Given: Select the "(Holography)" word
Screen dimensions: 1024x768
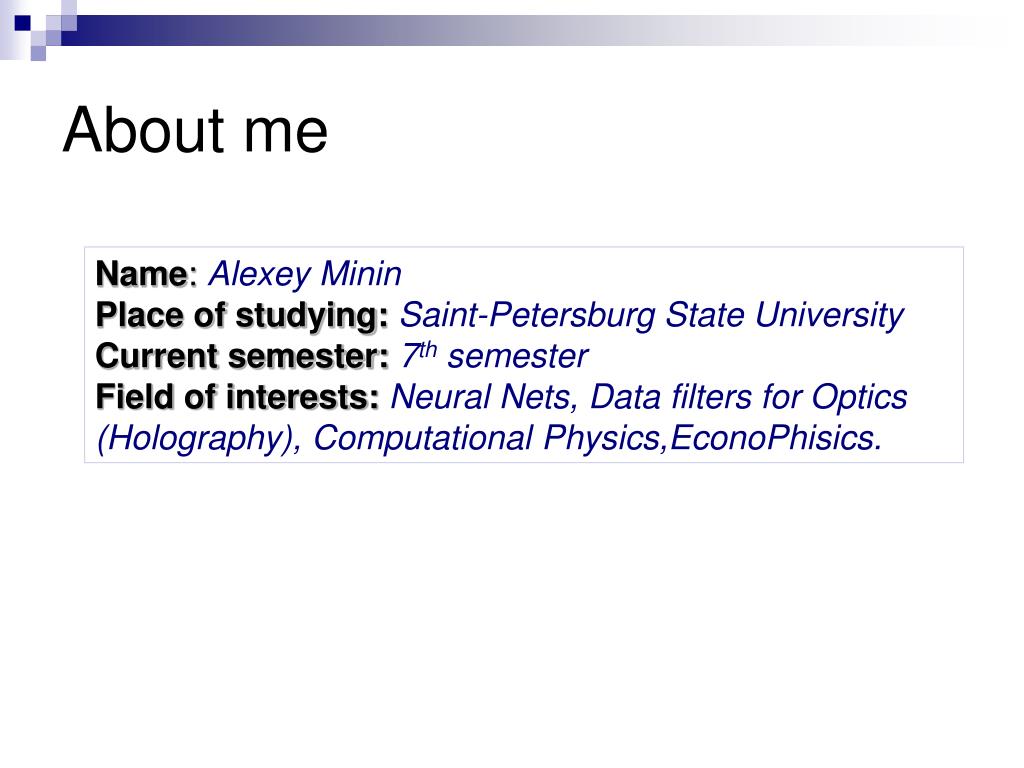Looking at the screenshot, I should click(195, 439).
